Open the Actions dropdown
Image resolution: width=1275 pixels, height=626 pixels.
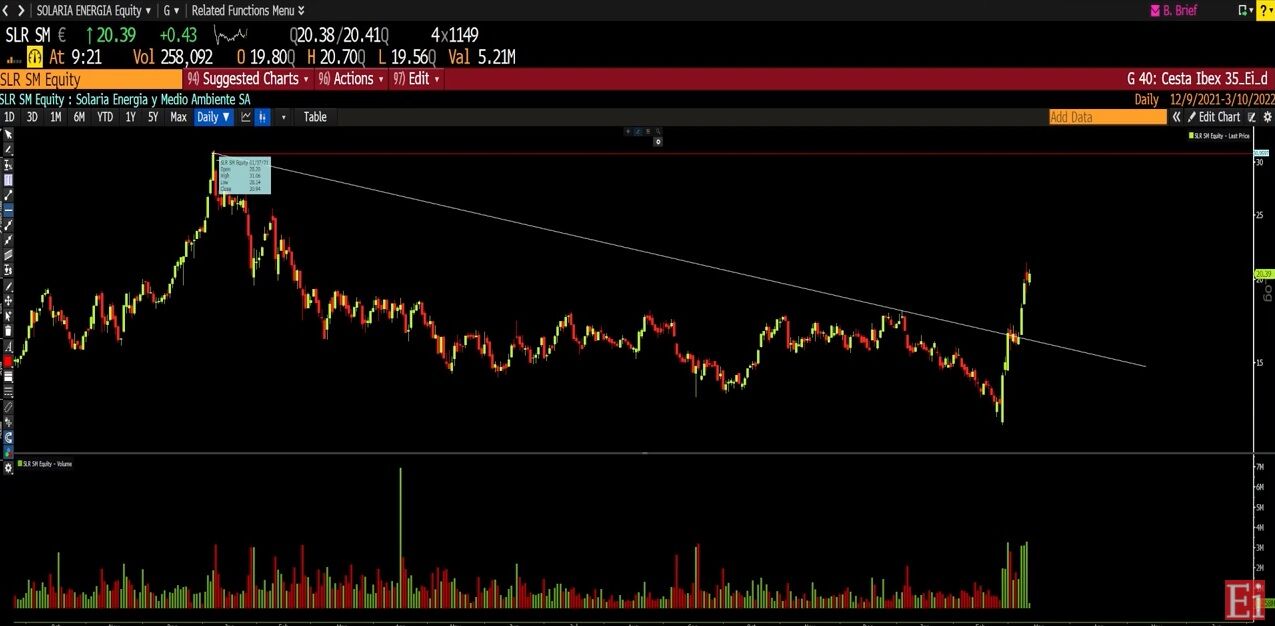[351, 79]
